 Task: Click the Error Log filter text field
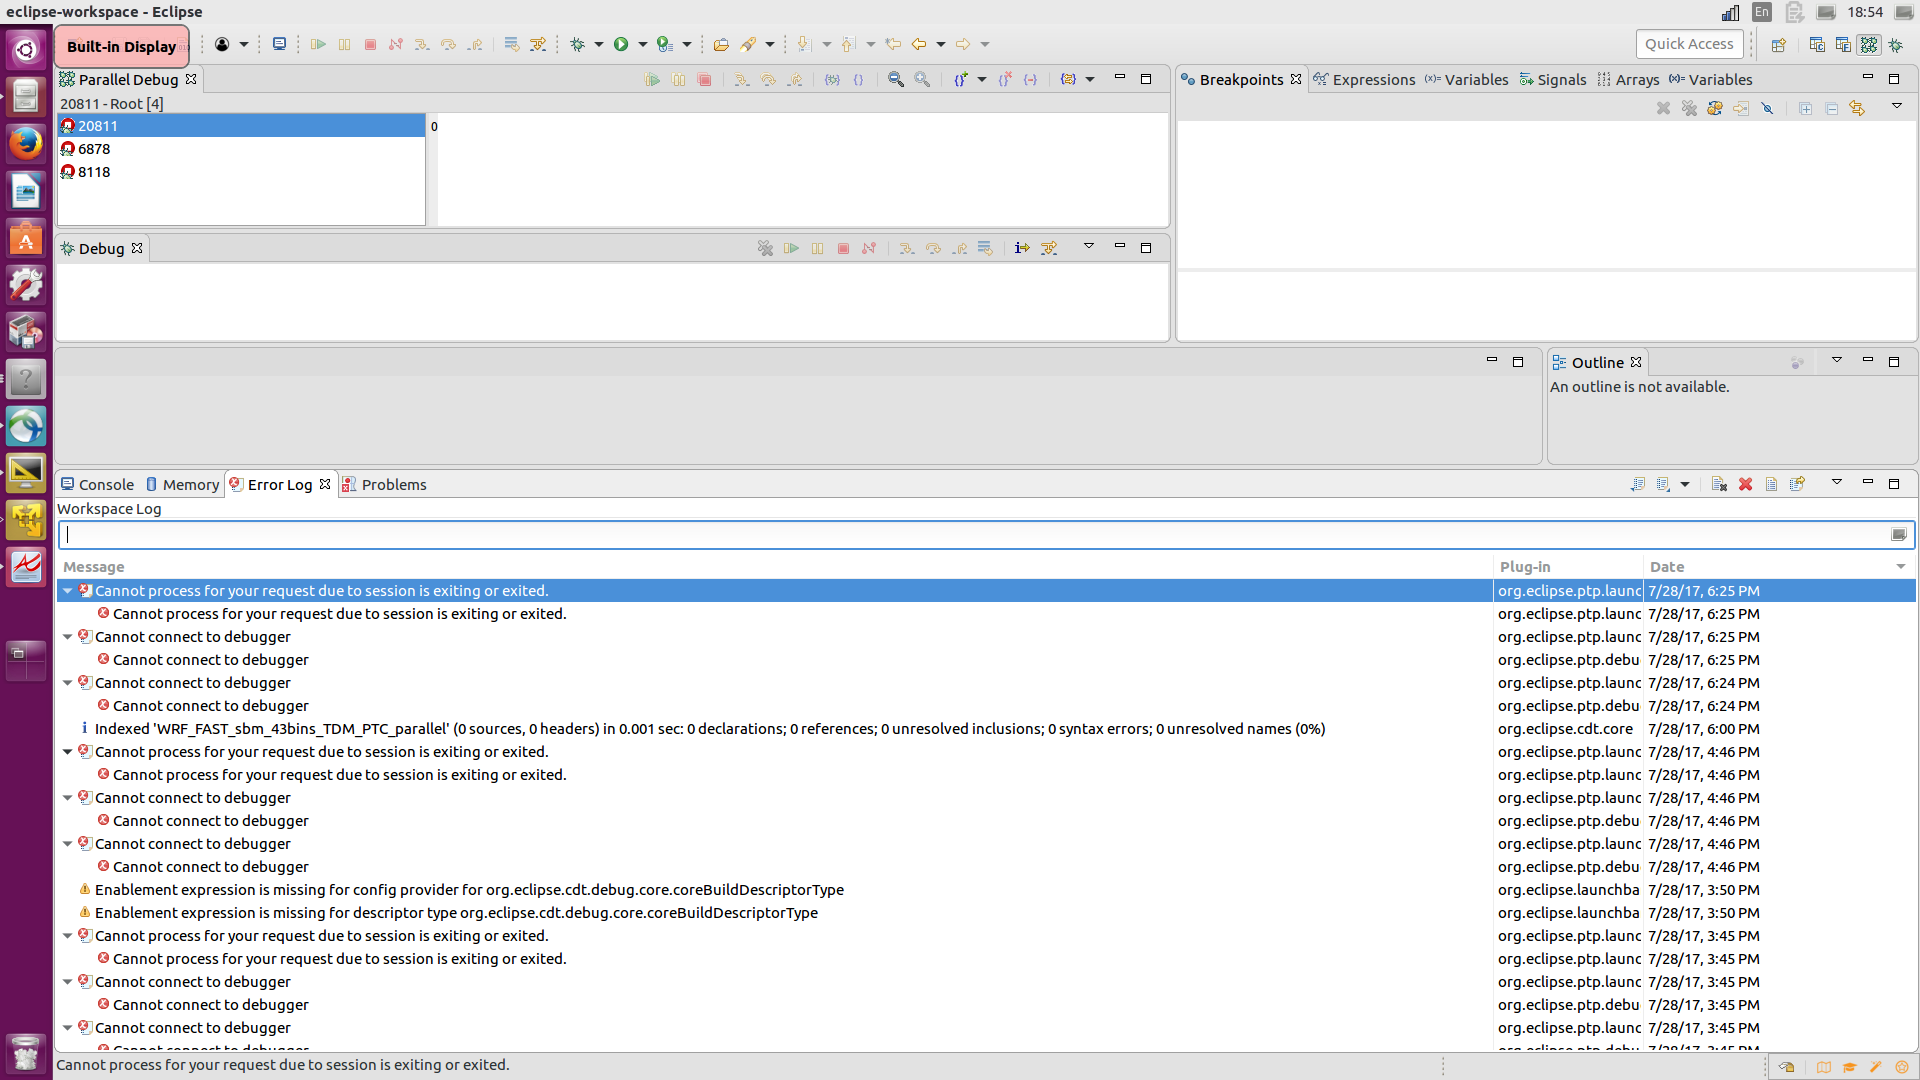(985, 535)
